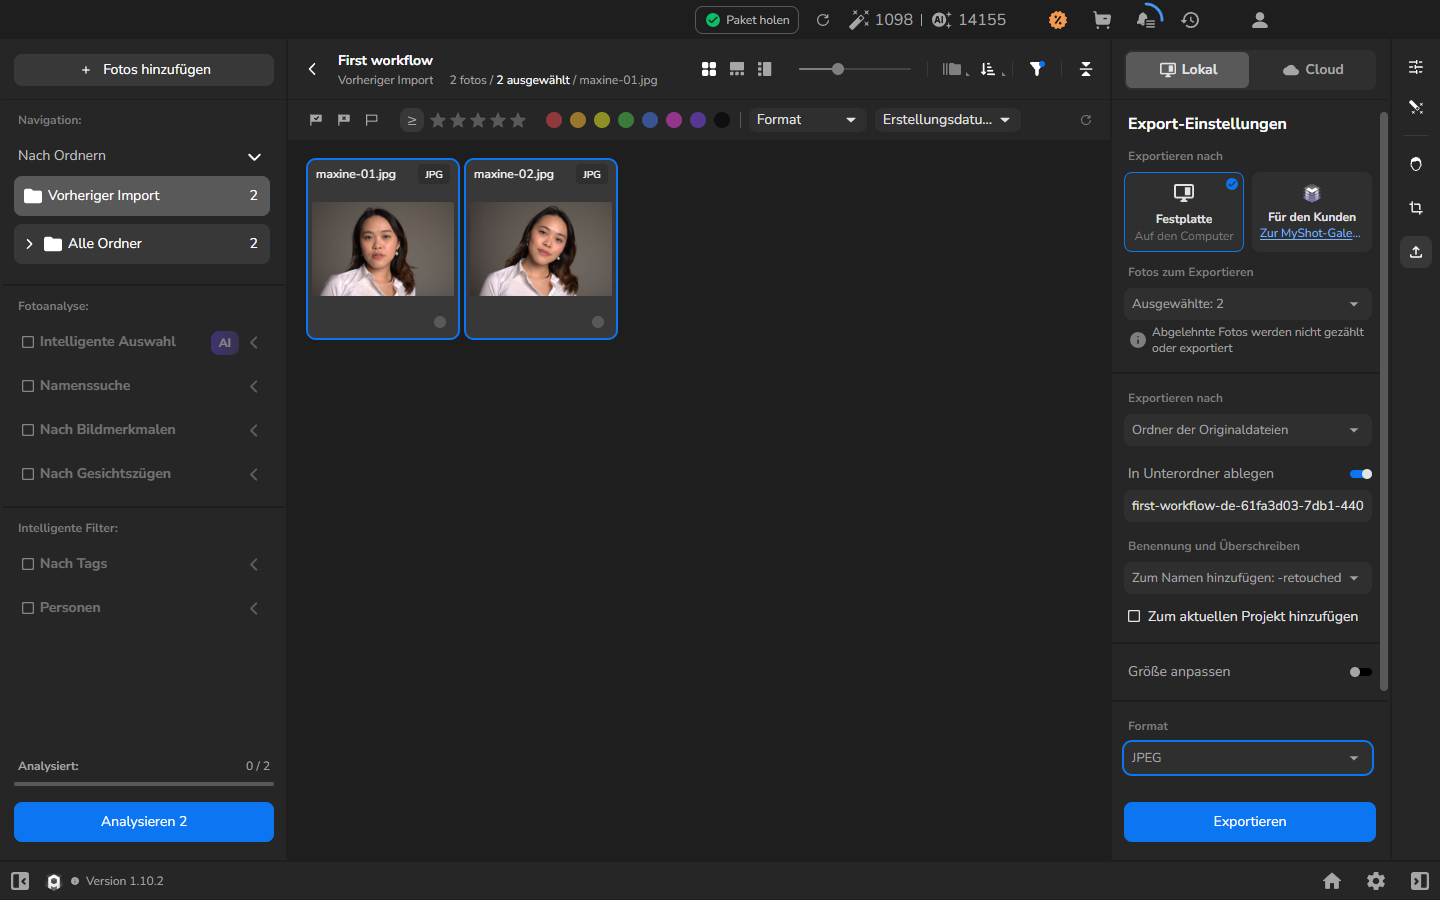Click Fotos hinzufügen button
This screenshot has width=1440, height=900.
(144, 70)
